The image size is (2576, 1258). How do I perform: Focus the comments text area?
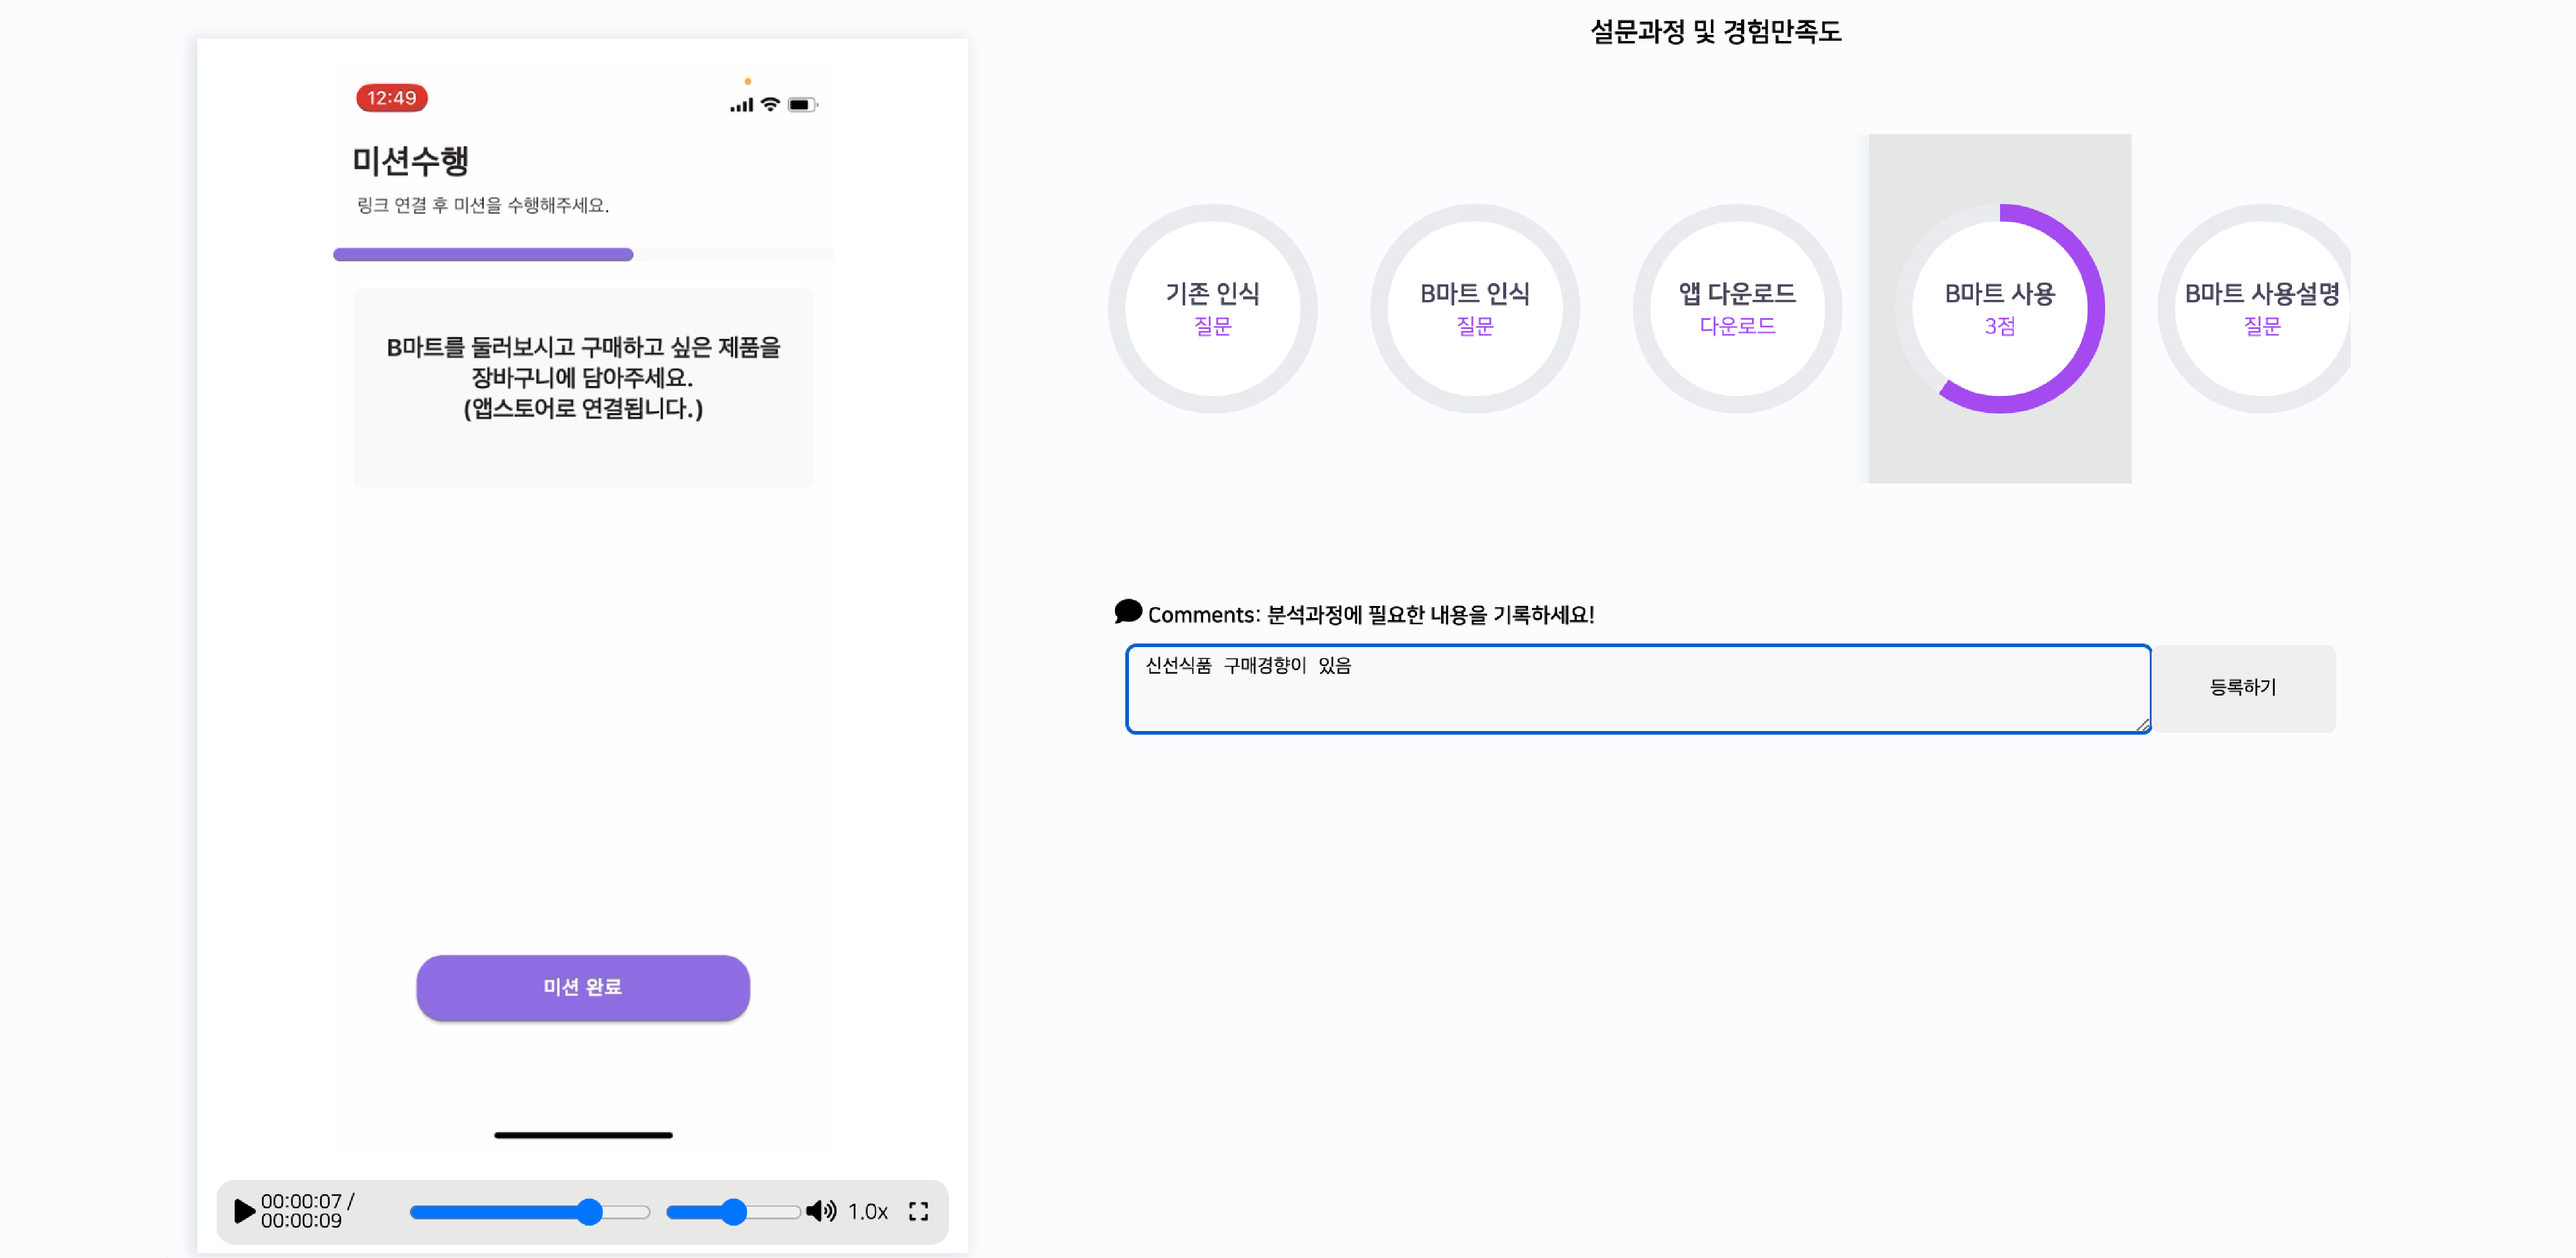[x=1638, y=689]
